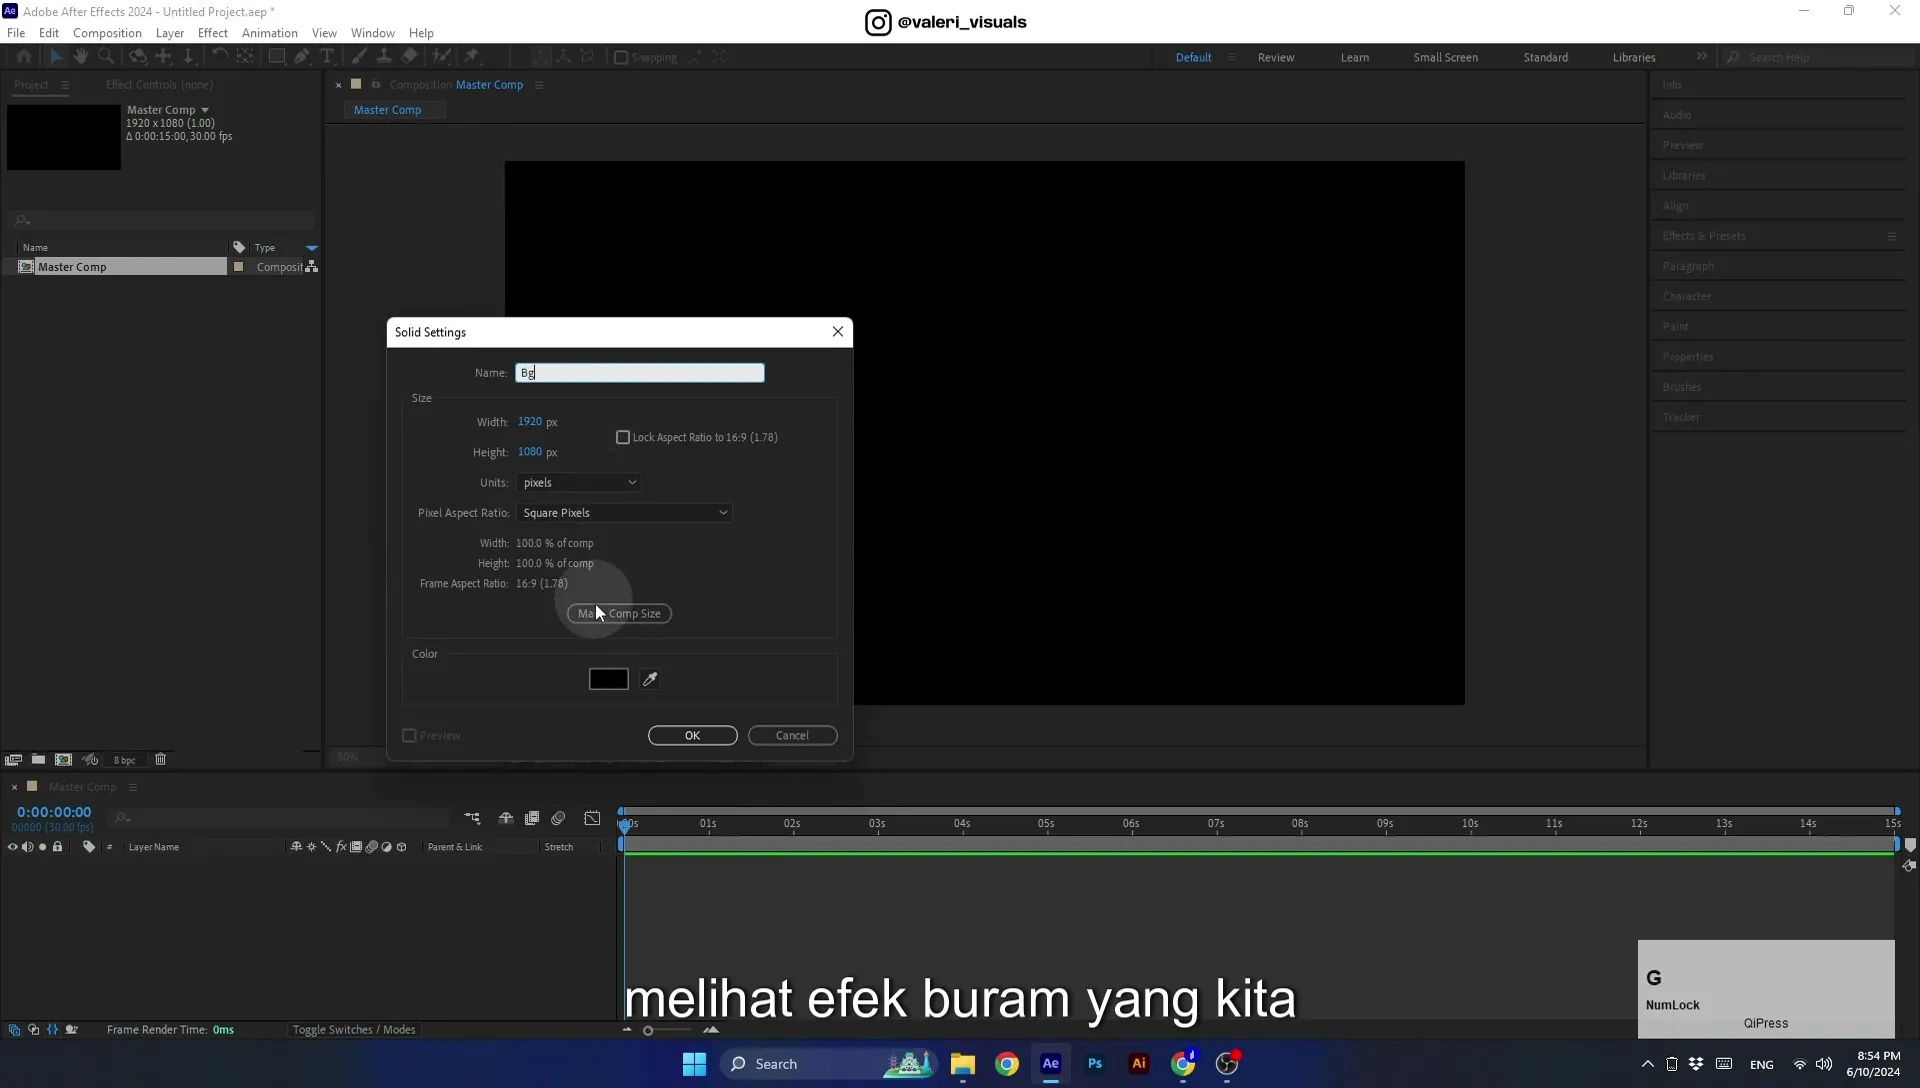
Task: Open the solid color swatch picker
Action: click(609, 679)
